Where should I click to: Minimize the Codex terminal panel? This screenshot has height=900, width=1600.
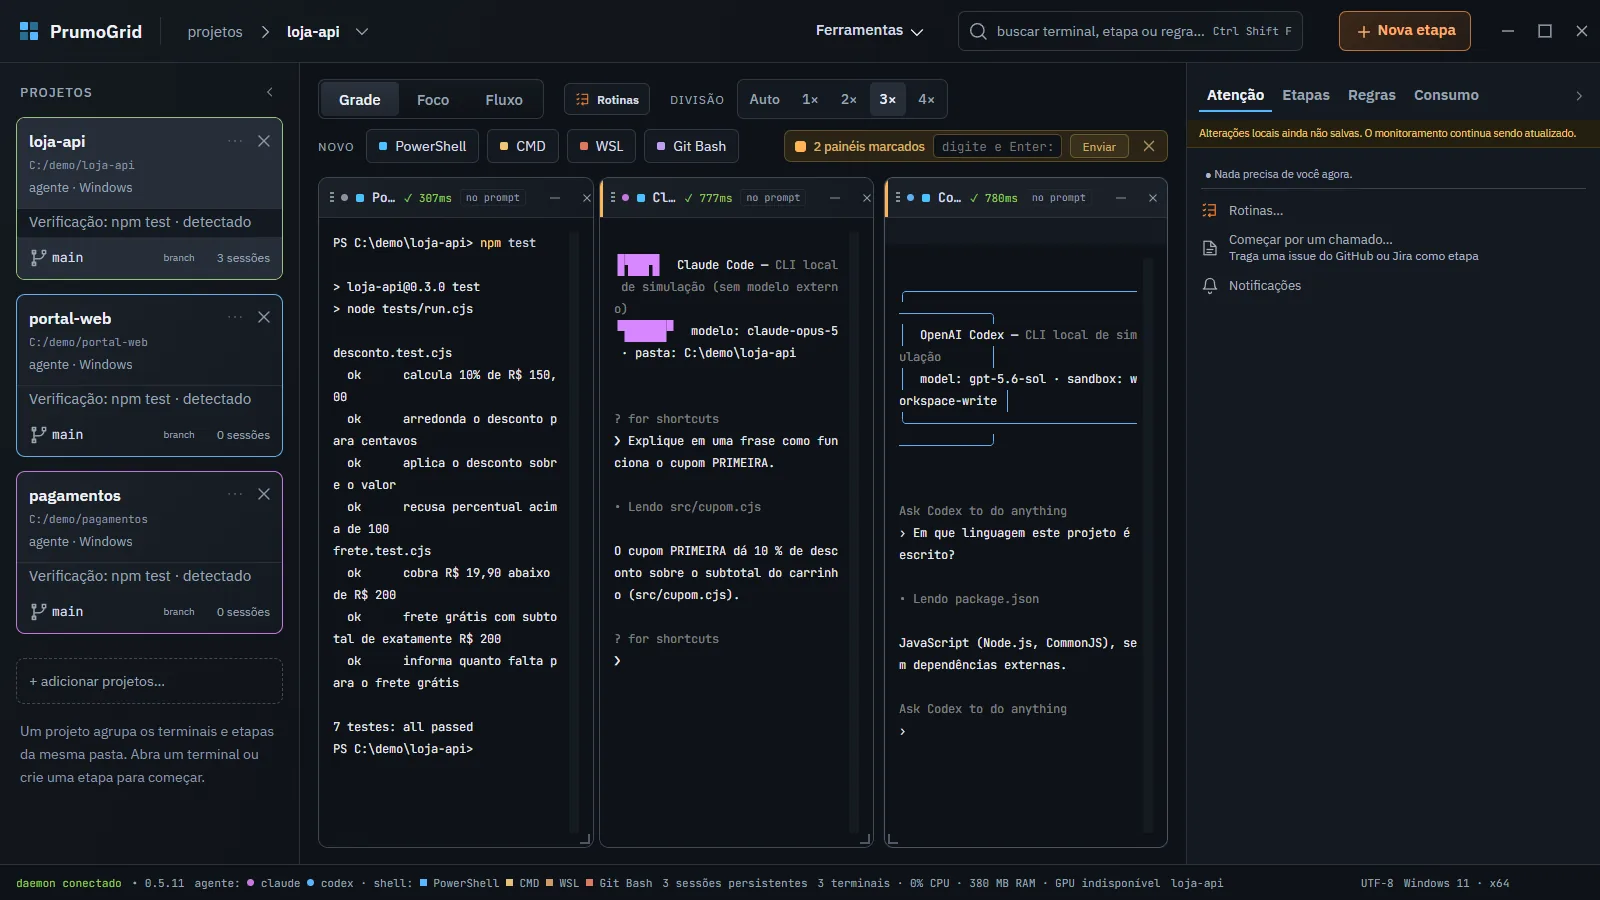tap(1121, 198)
